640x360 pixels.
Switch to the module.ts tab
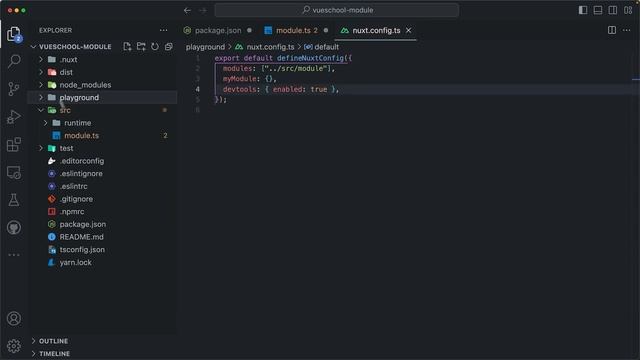click(296, 30)
